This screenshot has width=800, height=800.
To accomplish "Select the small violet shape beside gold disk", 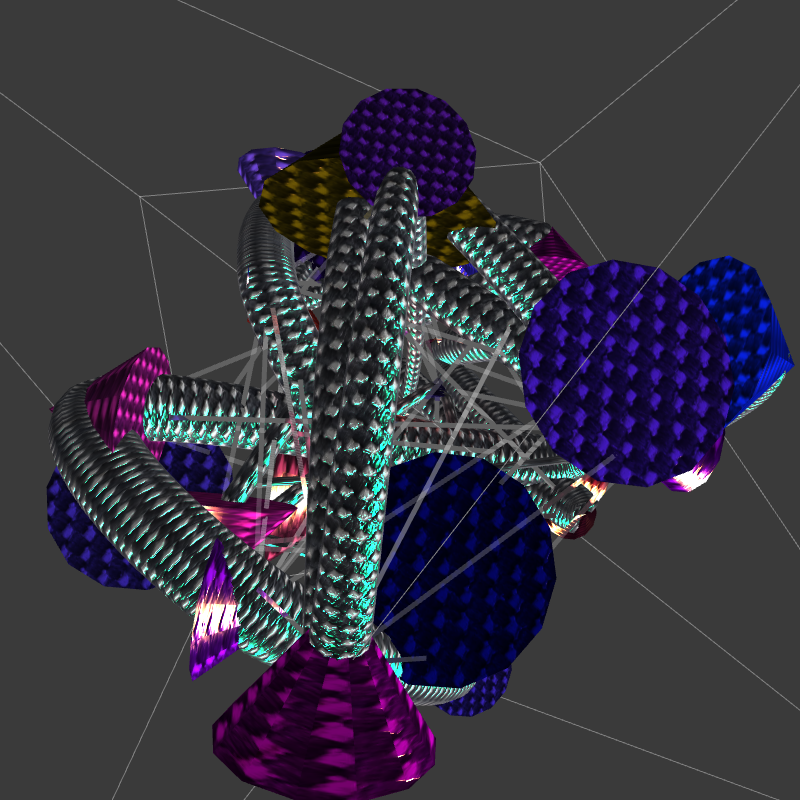I will [x=258, y=165].
